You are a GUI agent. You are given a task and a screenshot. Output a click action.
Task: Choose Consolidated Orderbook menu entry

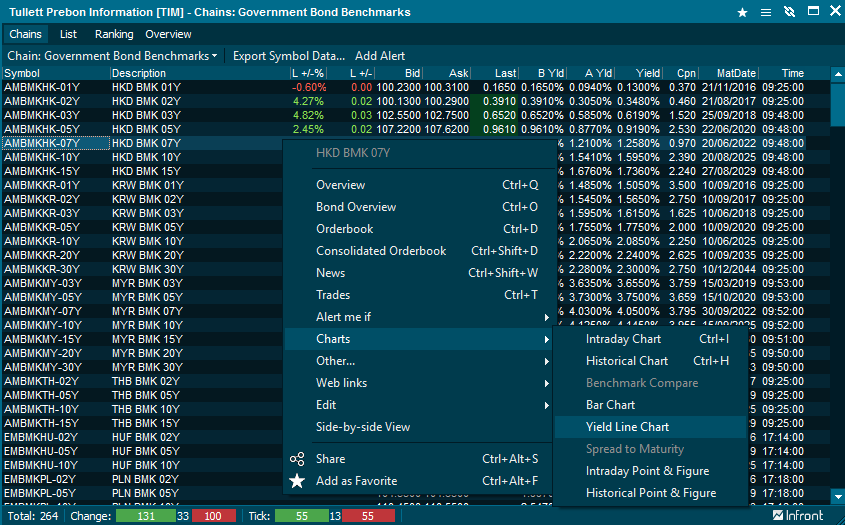(419, 251)
